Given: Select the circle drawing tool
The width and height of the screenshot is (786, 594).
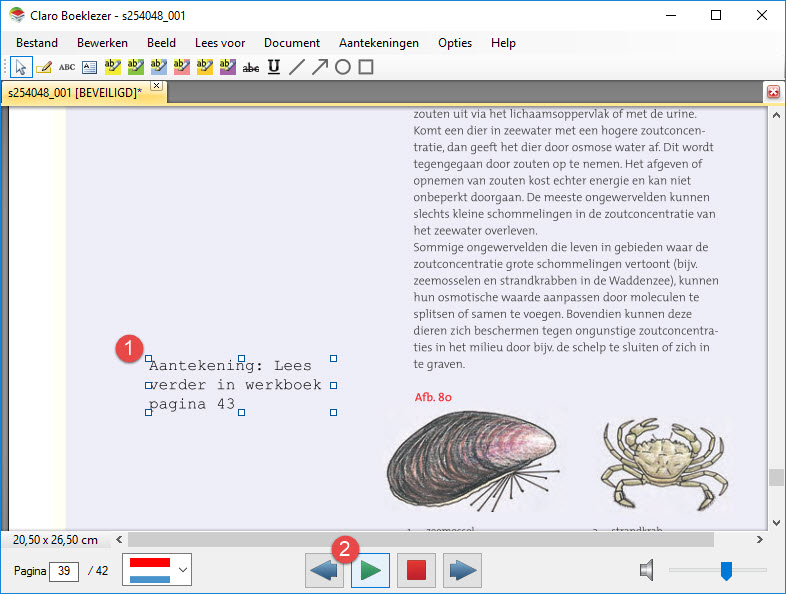Looking at the screenshot, I should [343, 67].
